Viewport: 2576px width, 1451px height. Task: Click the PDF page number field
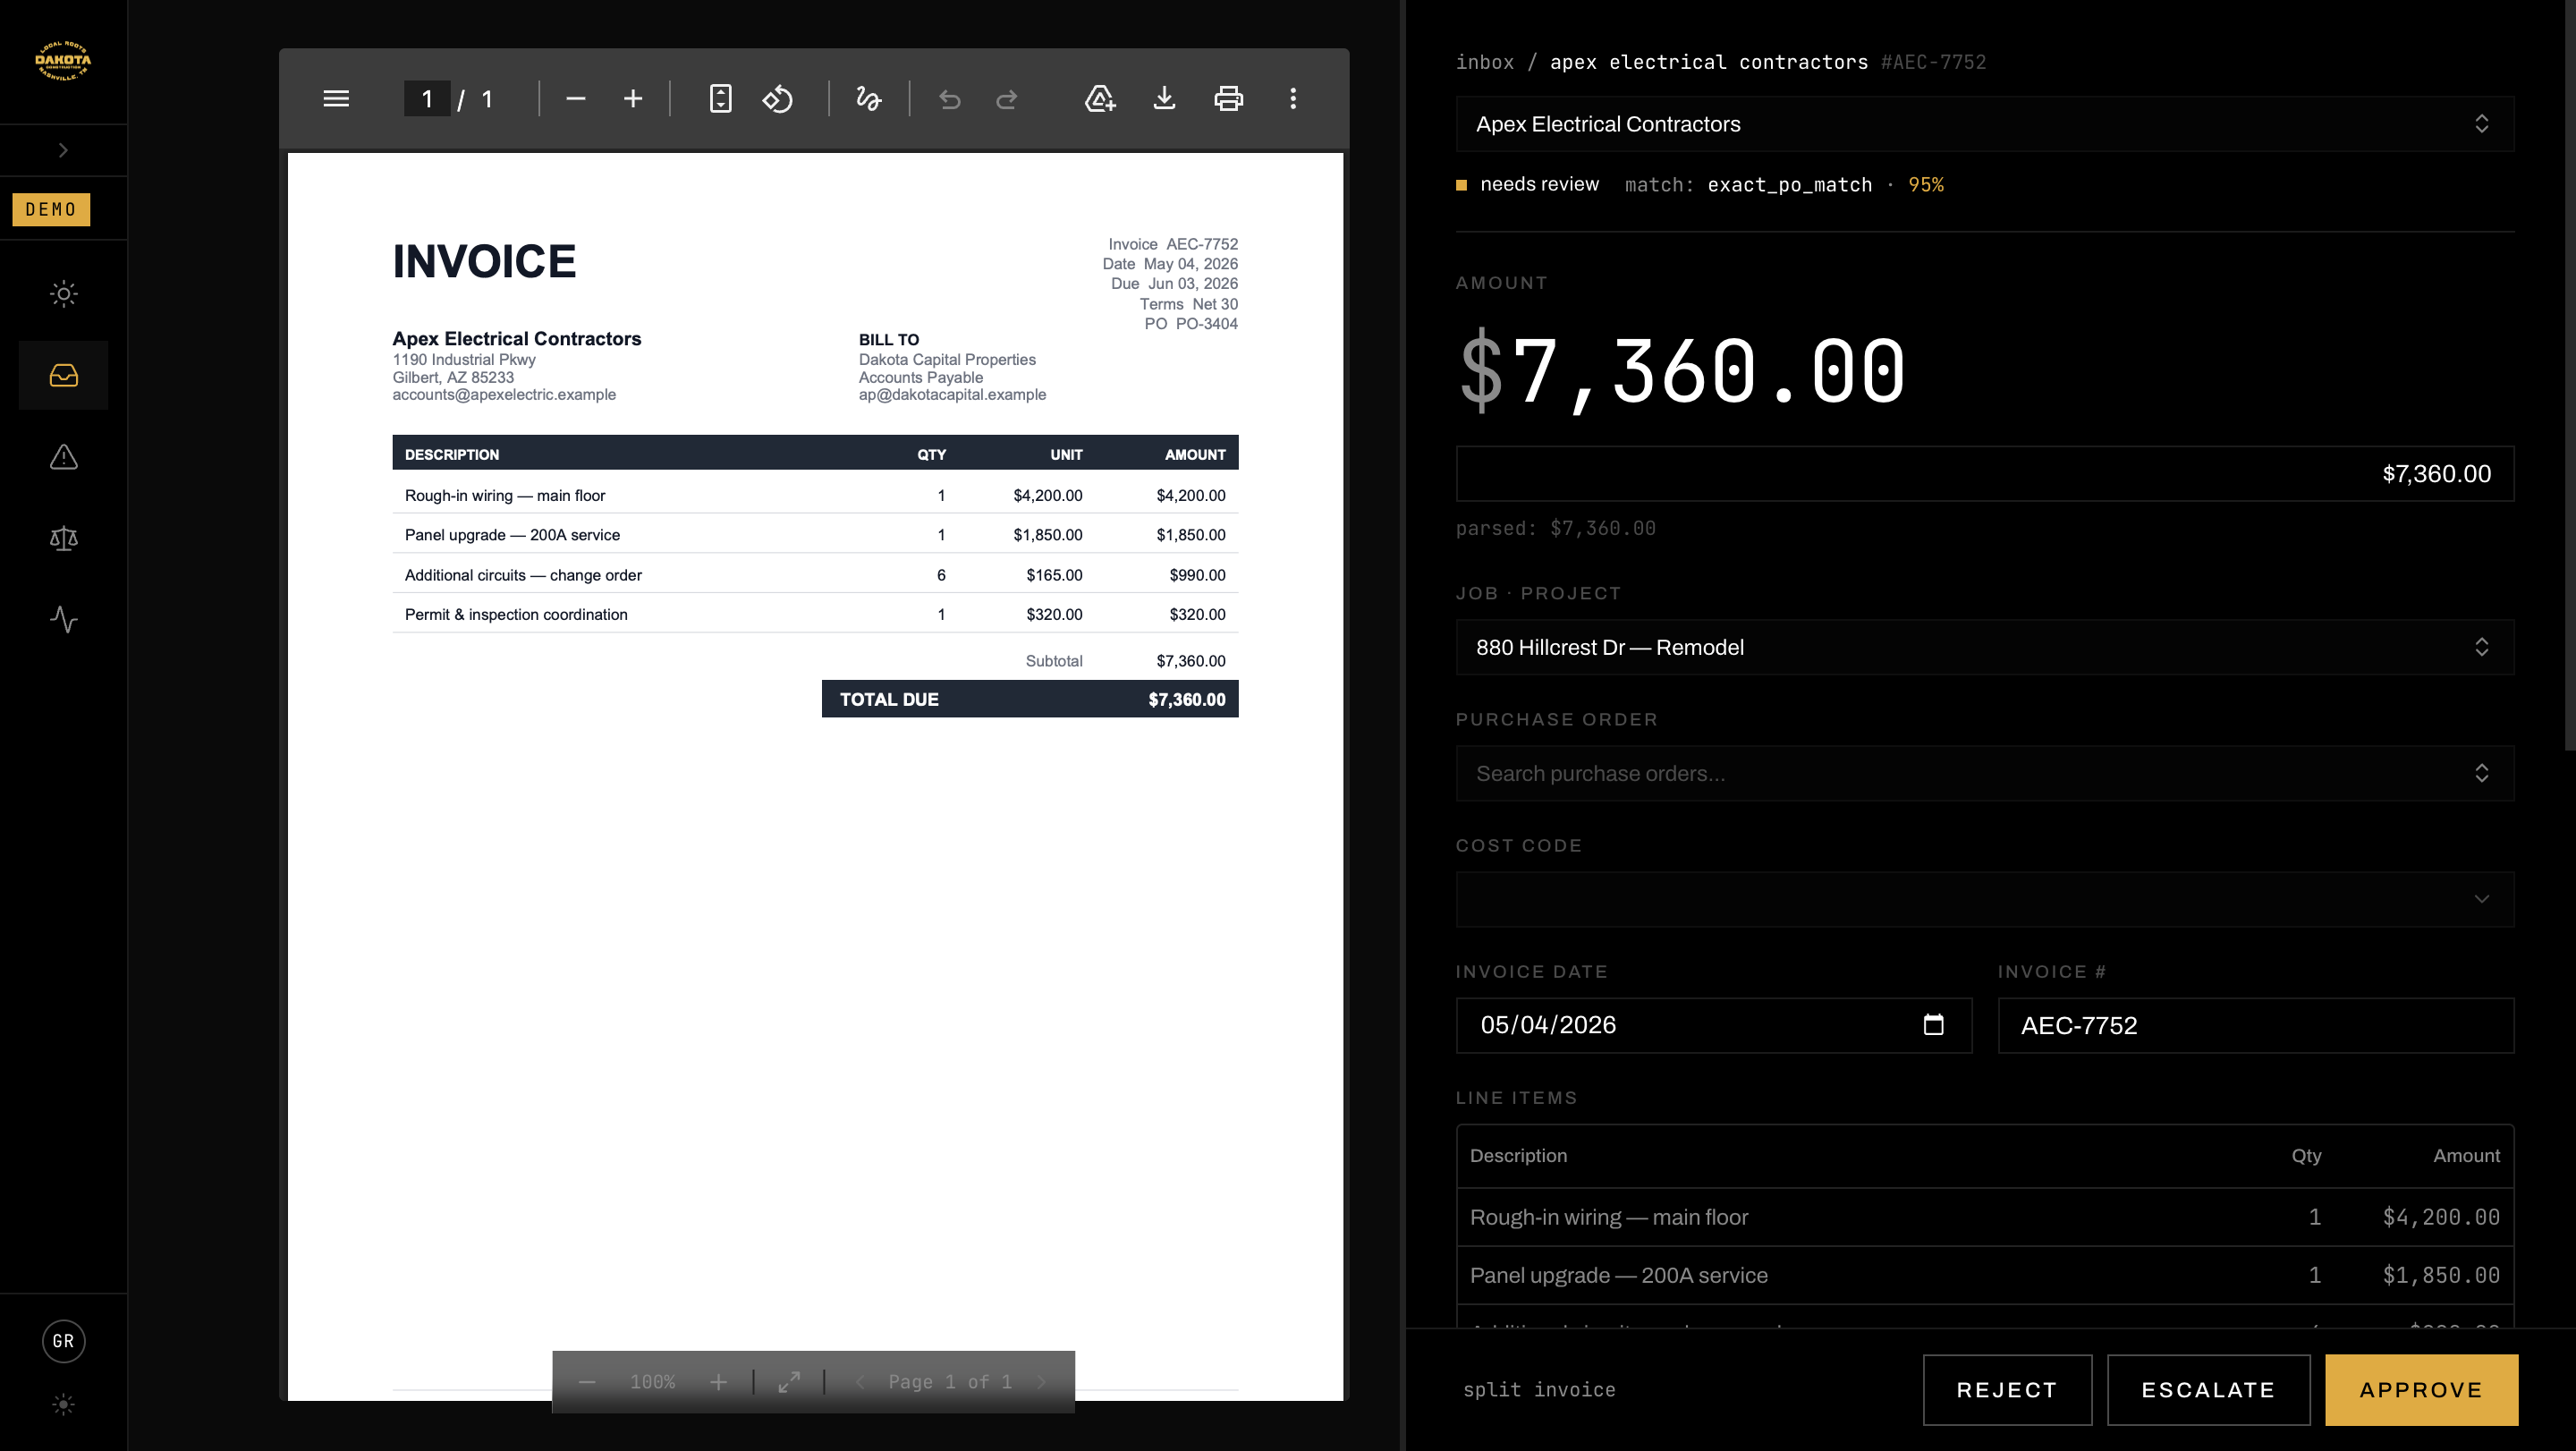tap(427, 99)
